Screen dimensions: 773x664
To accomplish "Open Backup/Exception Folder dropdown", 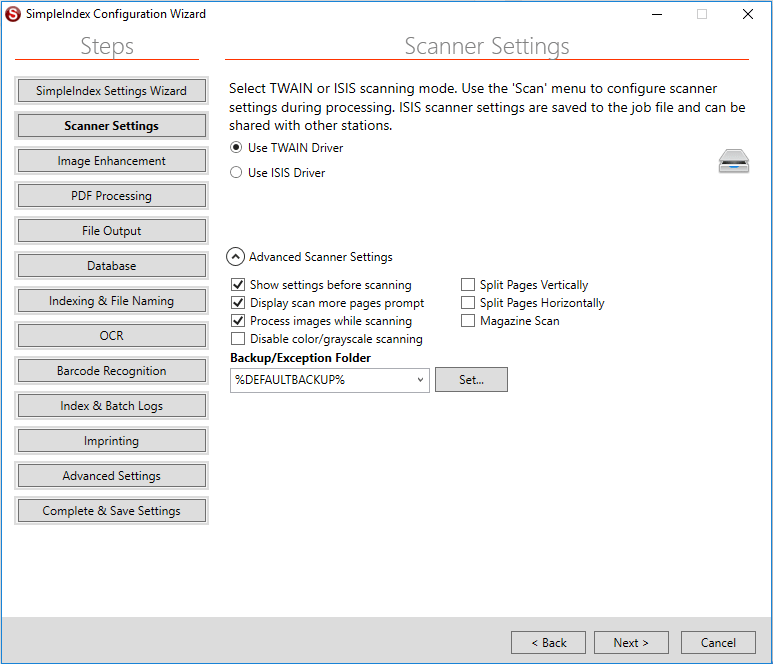I will (x=420, y=380).
